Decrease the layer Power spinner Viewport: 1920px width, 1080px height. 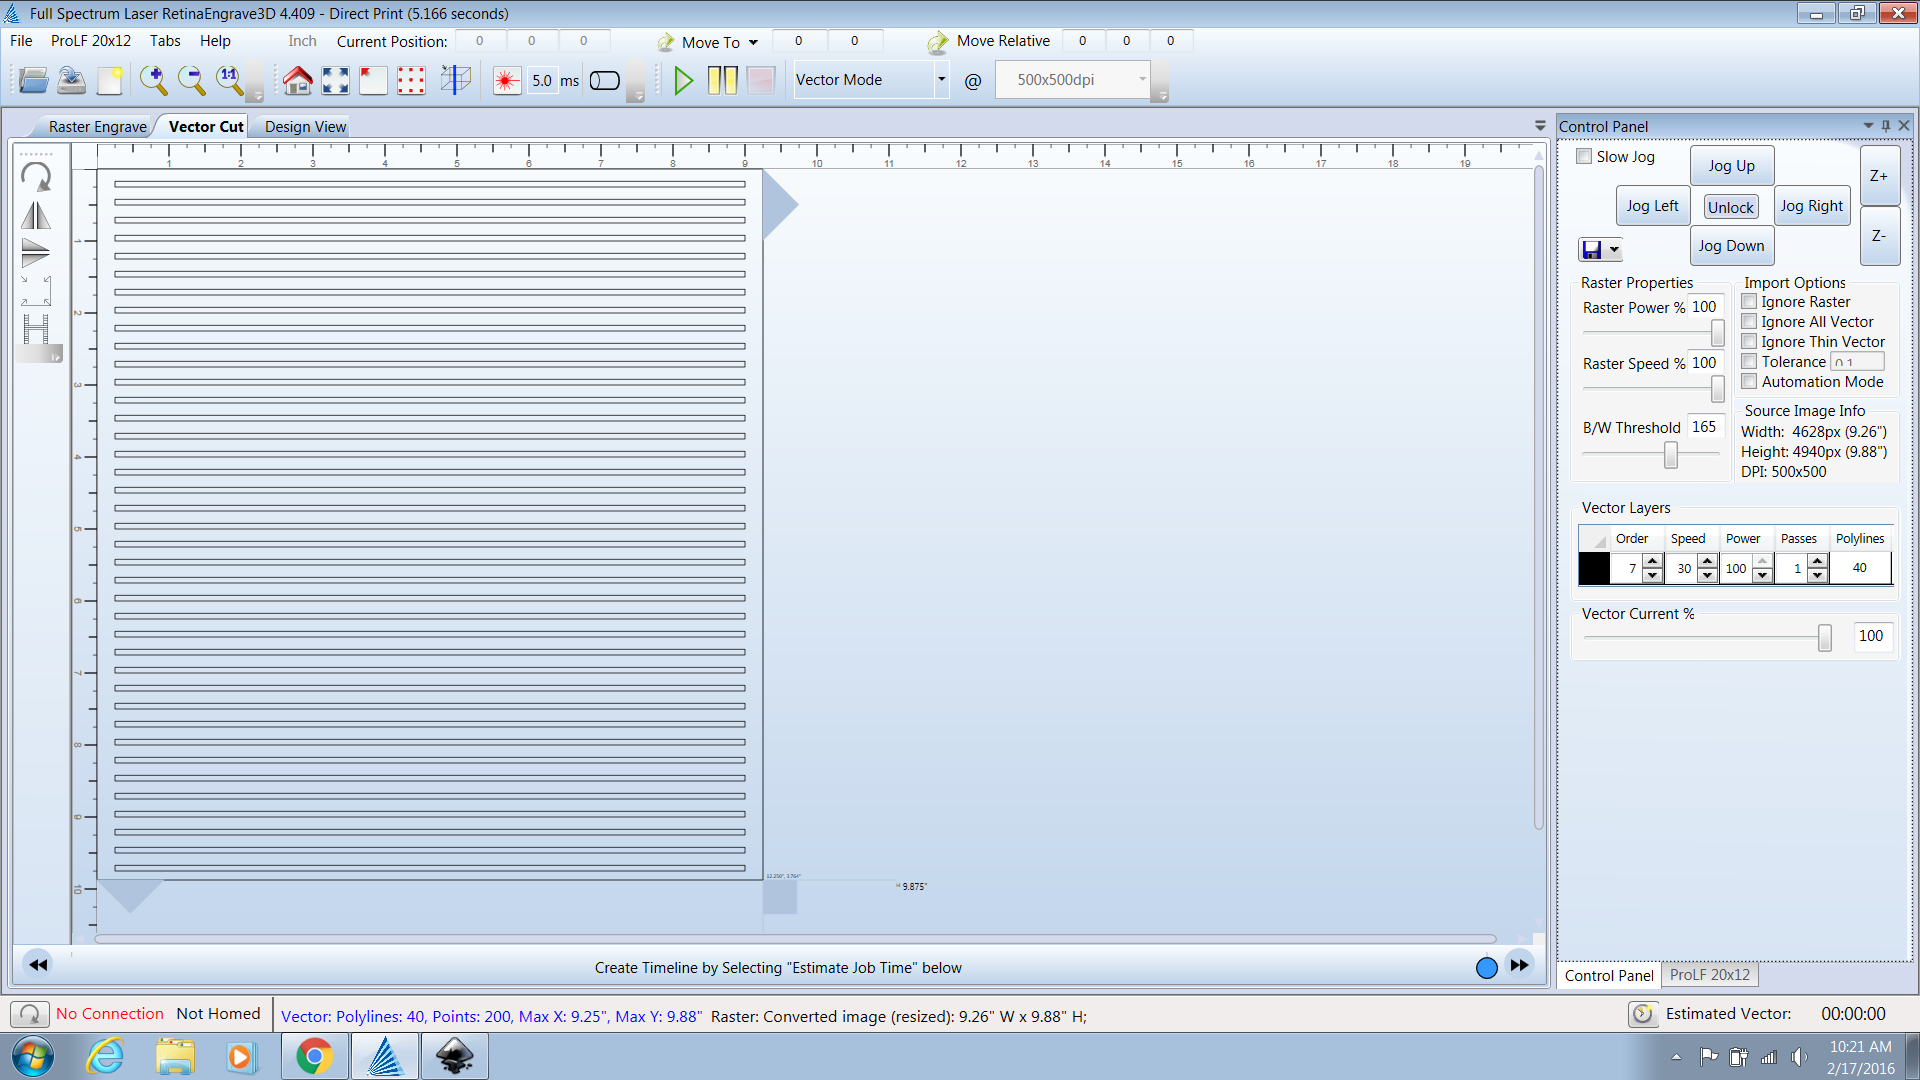point(1763,575)
